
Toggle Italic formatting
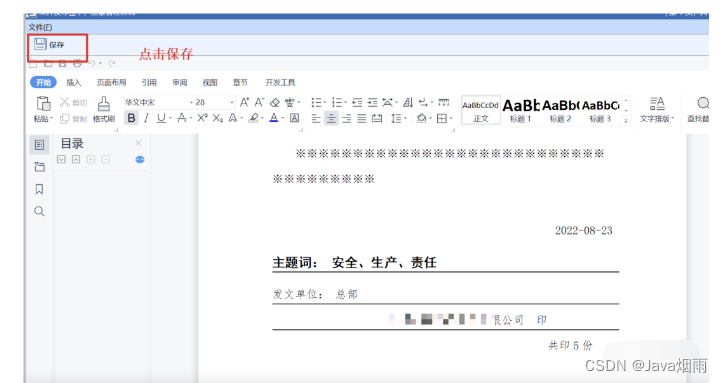146,118
